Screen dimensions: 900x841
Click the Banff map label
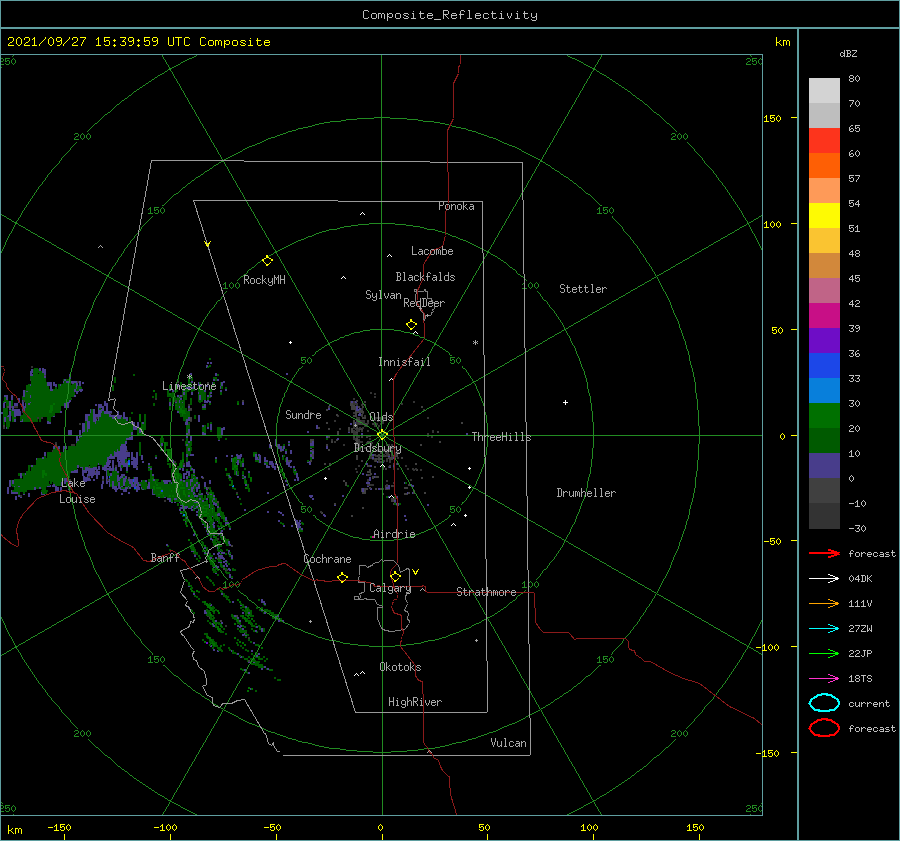coord(165,557)
